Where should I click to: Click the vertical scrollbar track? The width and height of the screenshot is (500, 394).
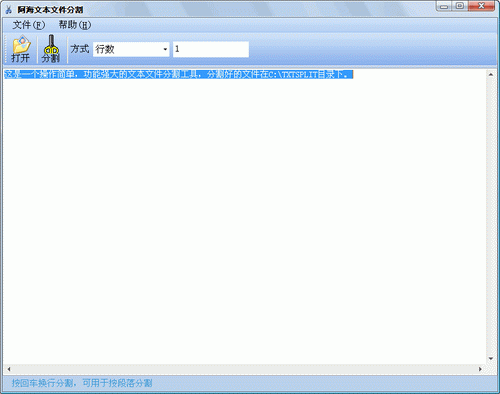pos(491,217)
